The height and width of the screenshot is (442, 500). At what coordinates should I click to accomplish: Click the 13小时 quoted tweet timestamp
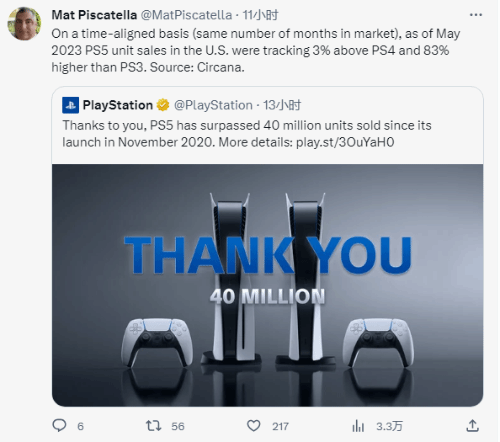pyautogui.click(x=282, y=105)
